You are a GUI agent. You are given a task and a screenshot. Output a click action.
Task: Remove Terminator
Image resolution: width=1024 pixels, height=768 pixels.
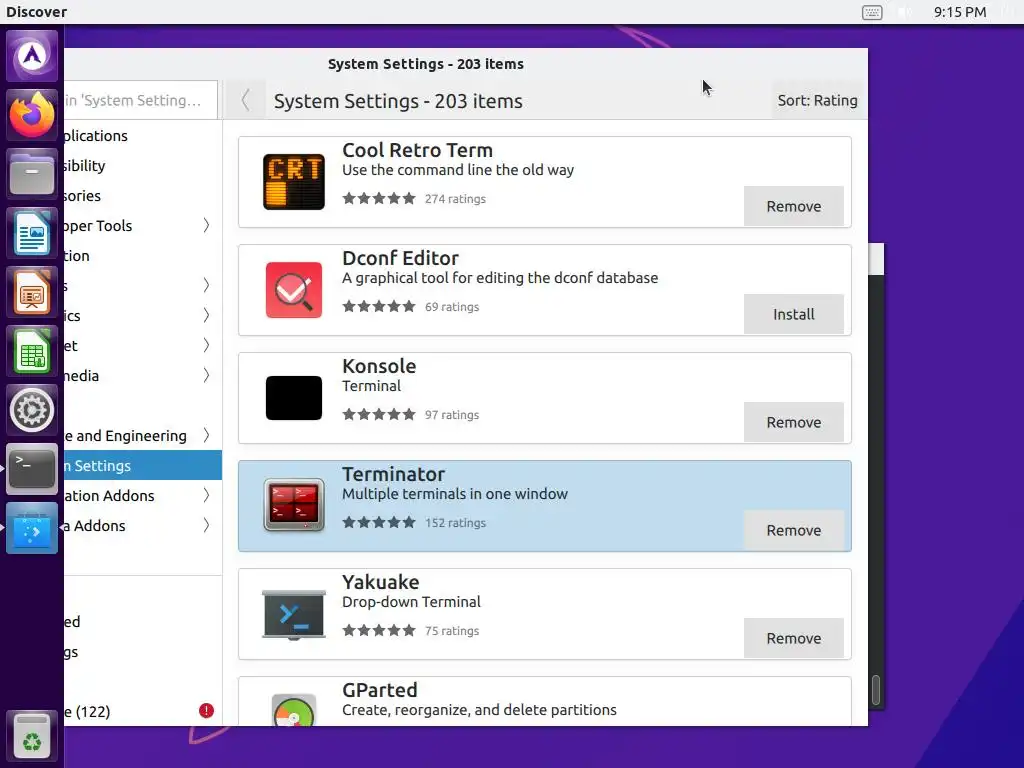click(793, 530)
